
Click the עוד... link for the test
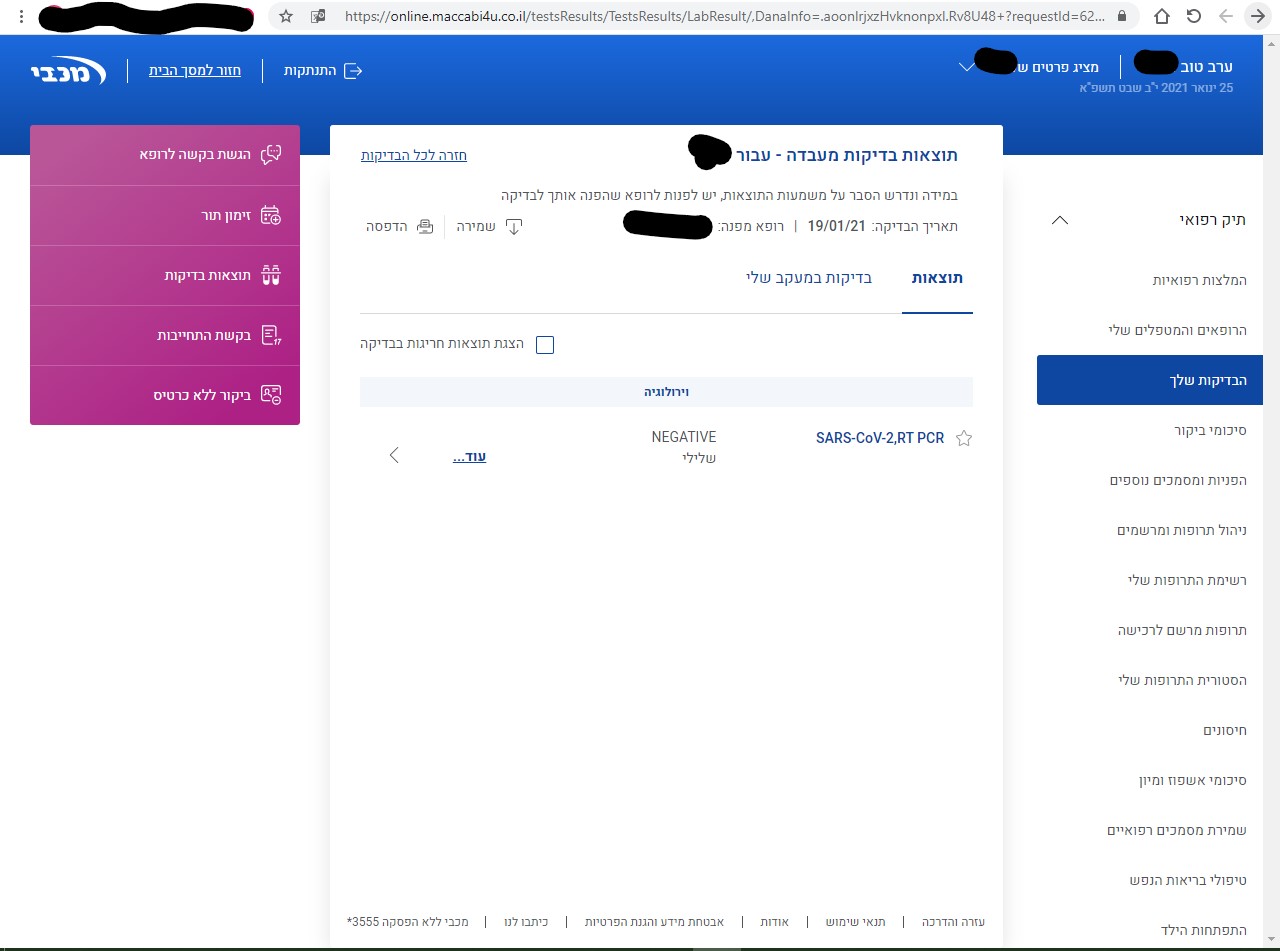click(x=469, y=456)
